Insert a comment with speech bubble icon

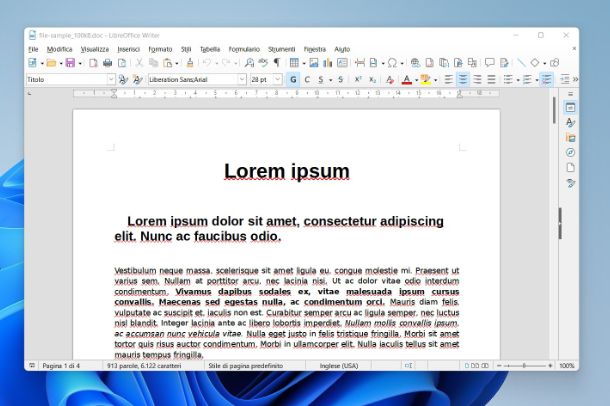coord(489,63)
